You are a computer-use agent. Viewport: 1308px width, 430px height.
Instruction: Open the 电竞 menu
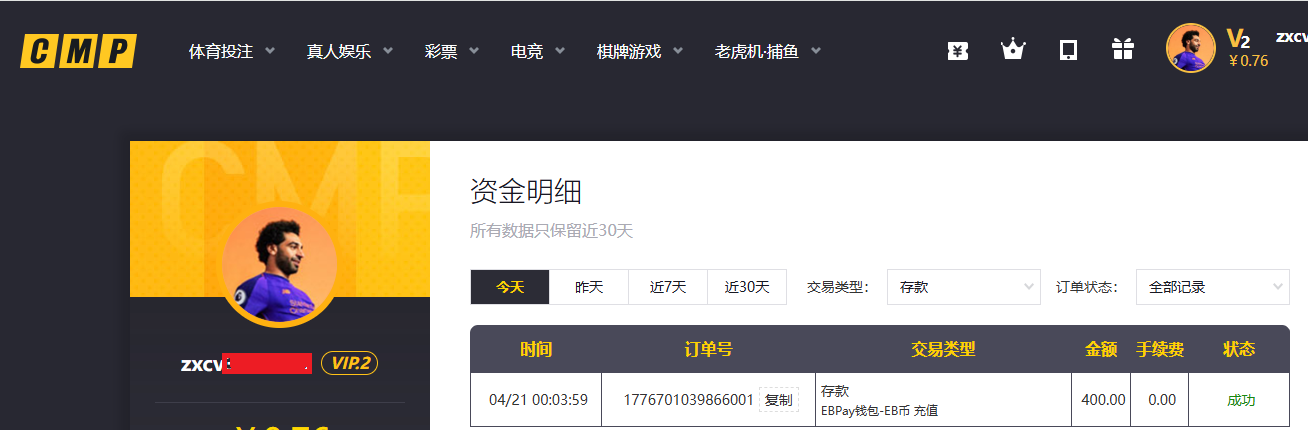coord(527,51)
